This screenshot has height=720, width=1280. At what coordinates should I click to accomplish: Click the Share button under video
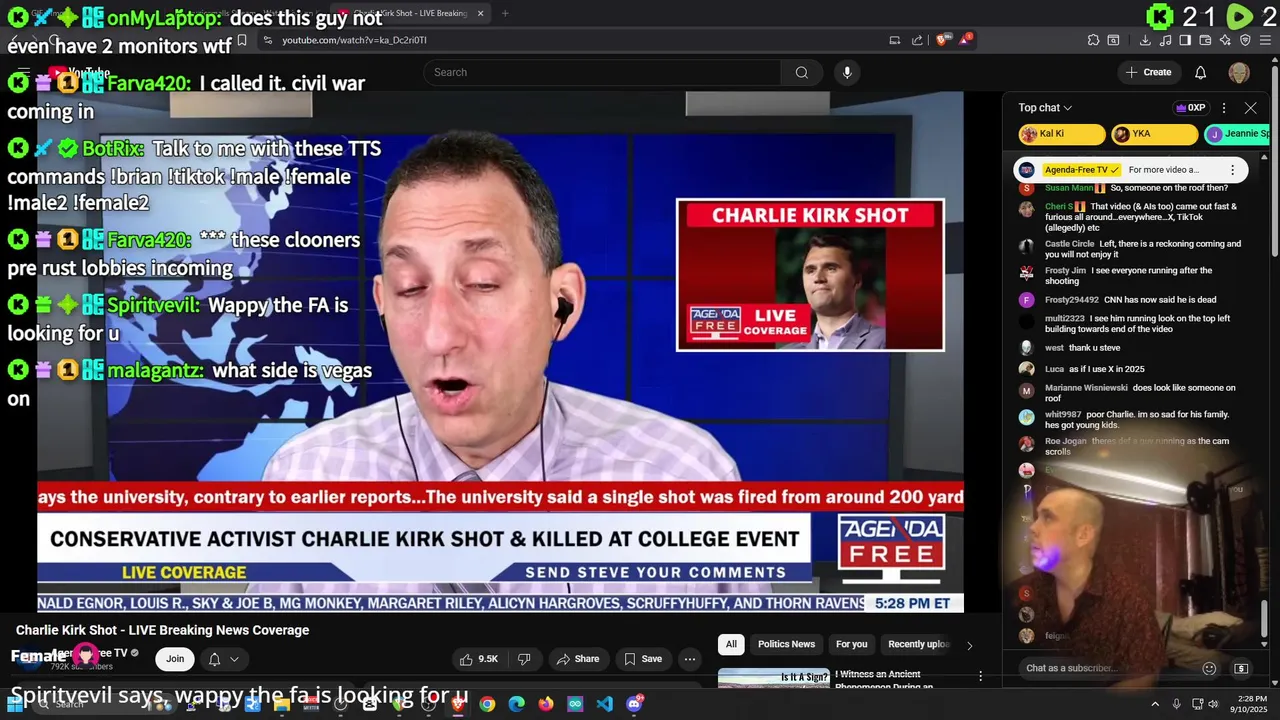[x=577, y=659]
